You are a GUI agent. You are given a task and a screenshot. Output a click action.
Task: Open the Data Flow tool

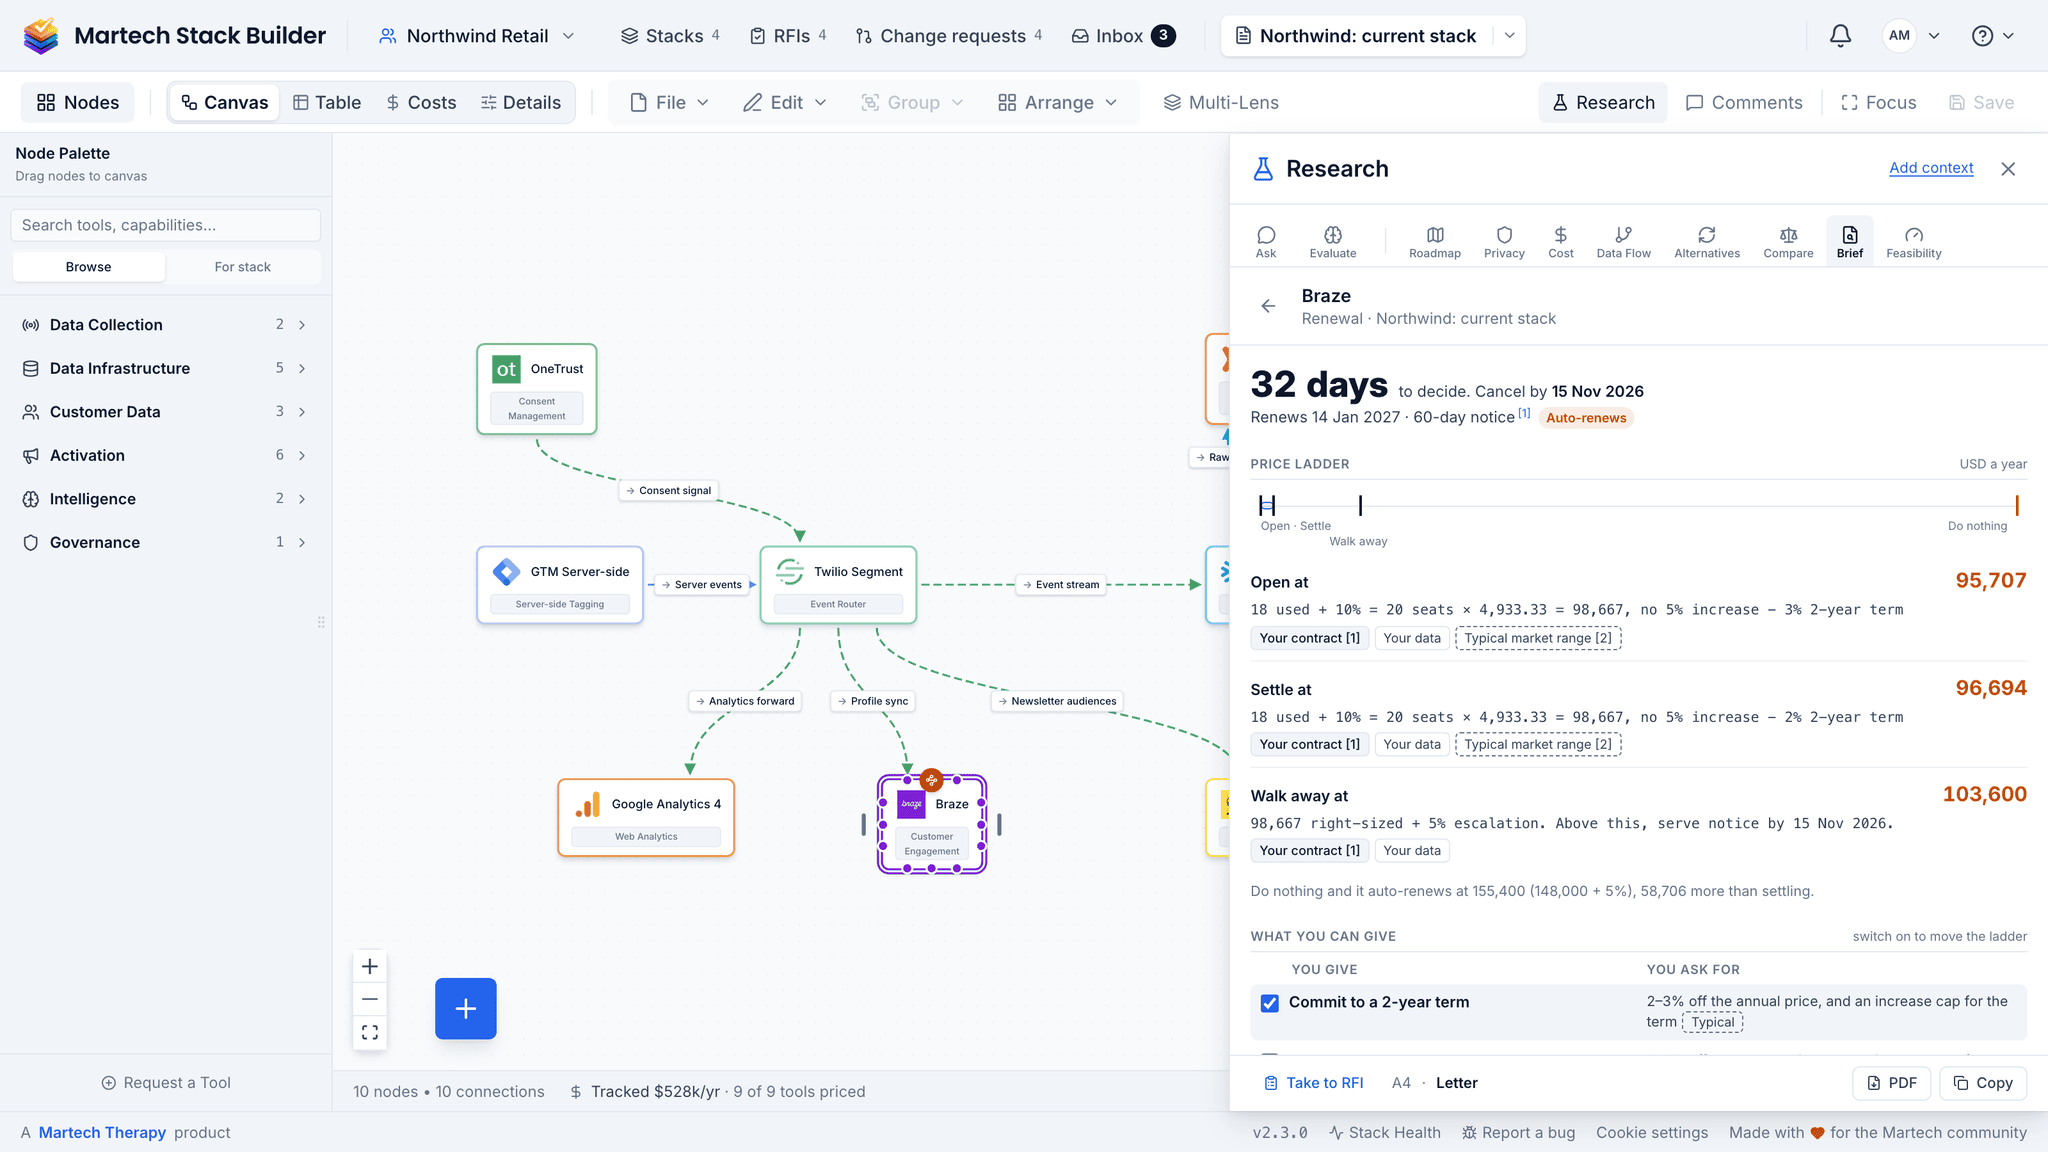click(1624, 242)
